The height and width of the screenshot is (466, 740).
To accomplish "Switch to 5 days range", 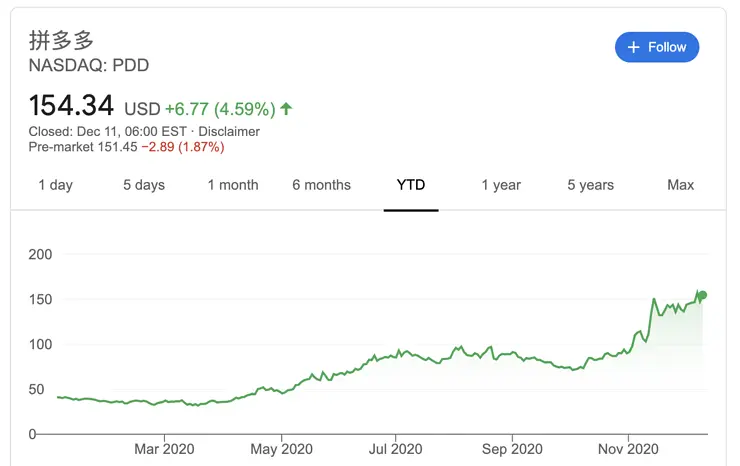I will pyautogui.click(x=144, y=185).
